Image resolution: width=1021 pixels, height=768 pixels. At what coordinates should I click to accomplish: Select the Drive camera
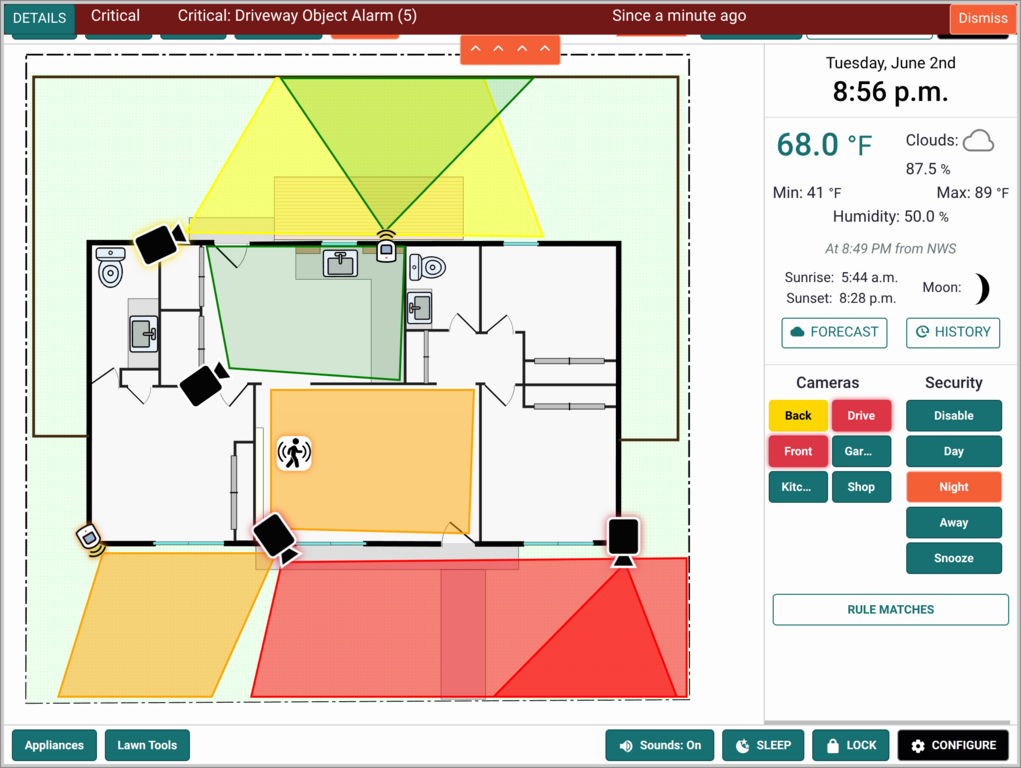861,416
